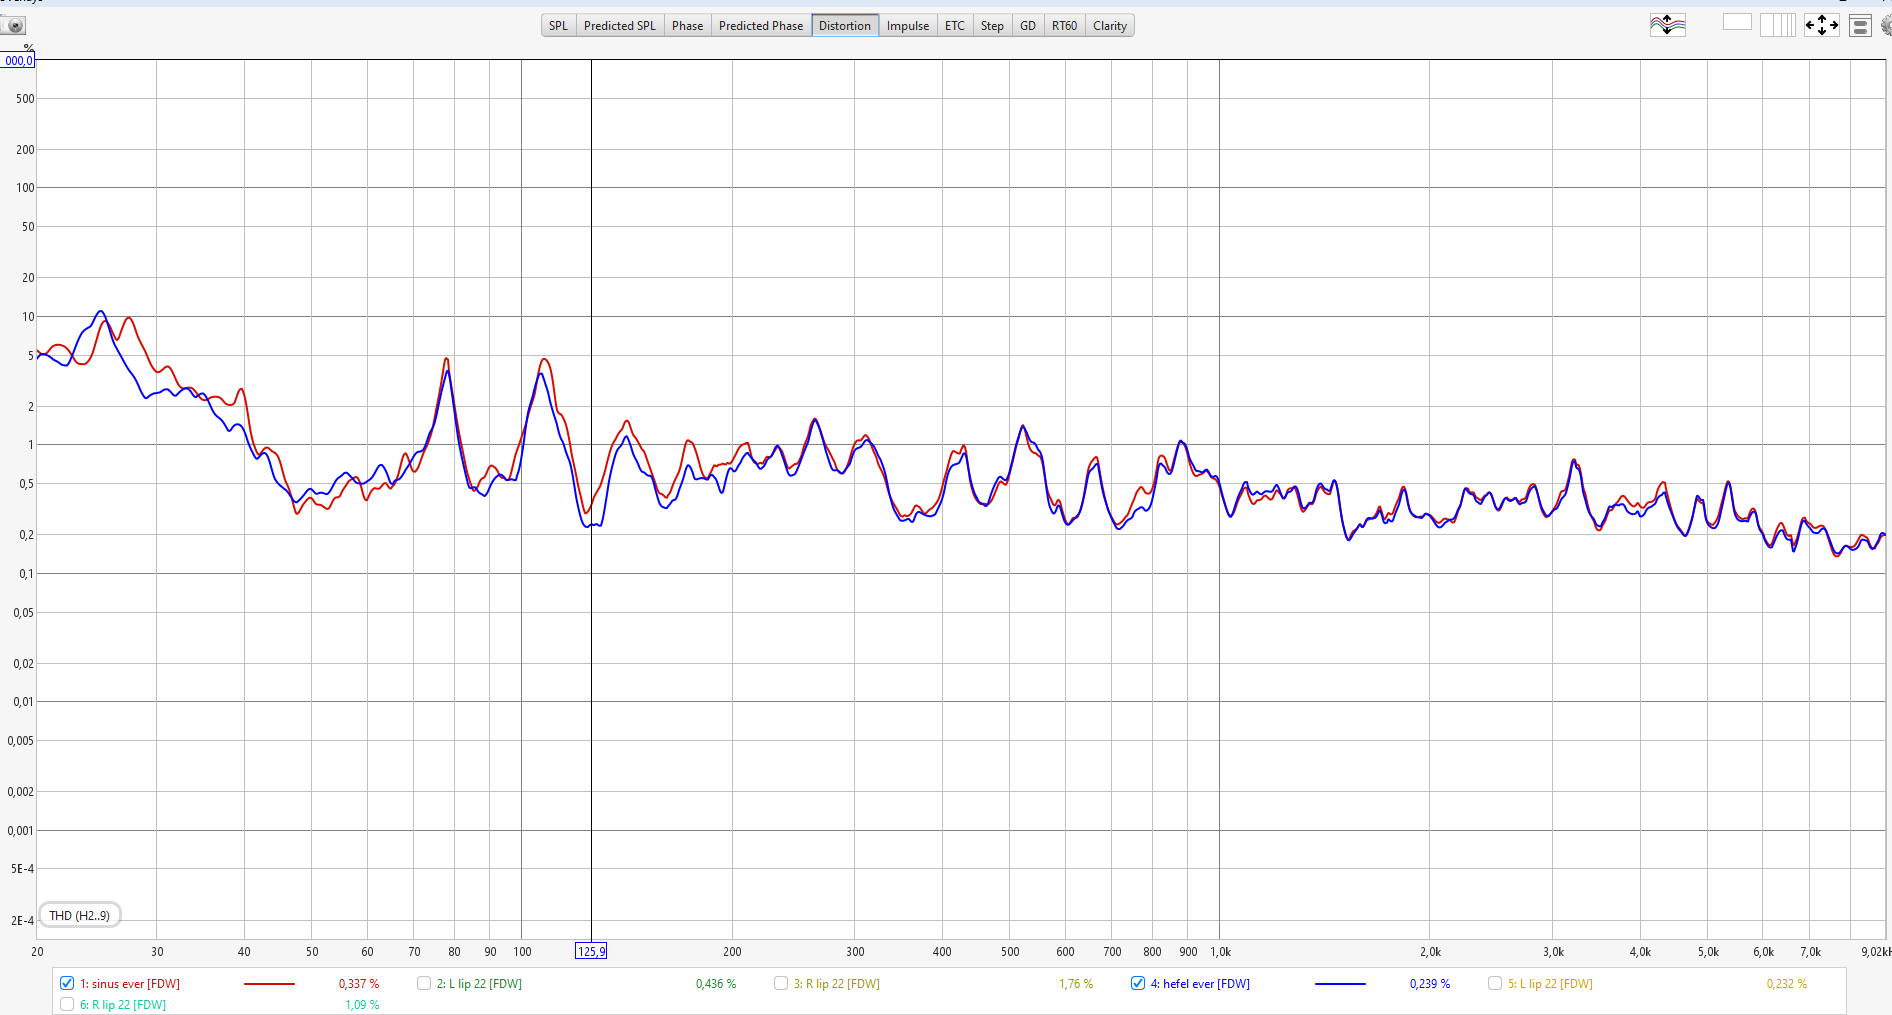Click the cursor frequency box '125,9'

tap(591, 951)
